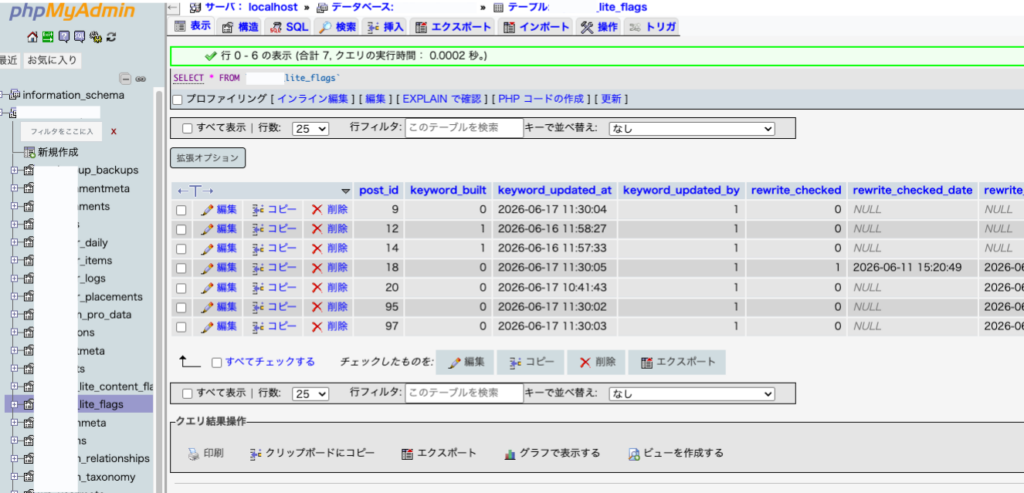Select checkbox for post_id 95 row

(182, 307)
